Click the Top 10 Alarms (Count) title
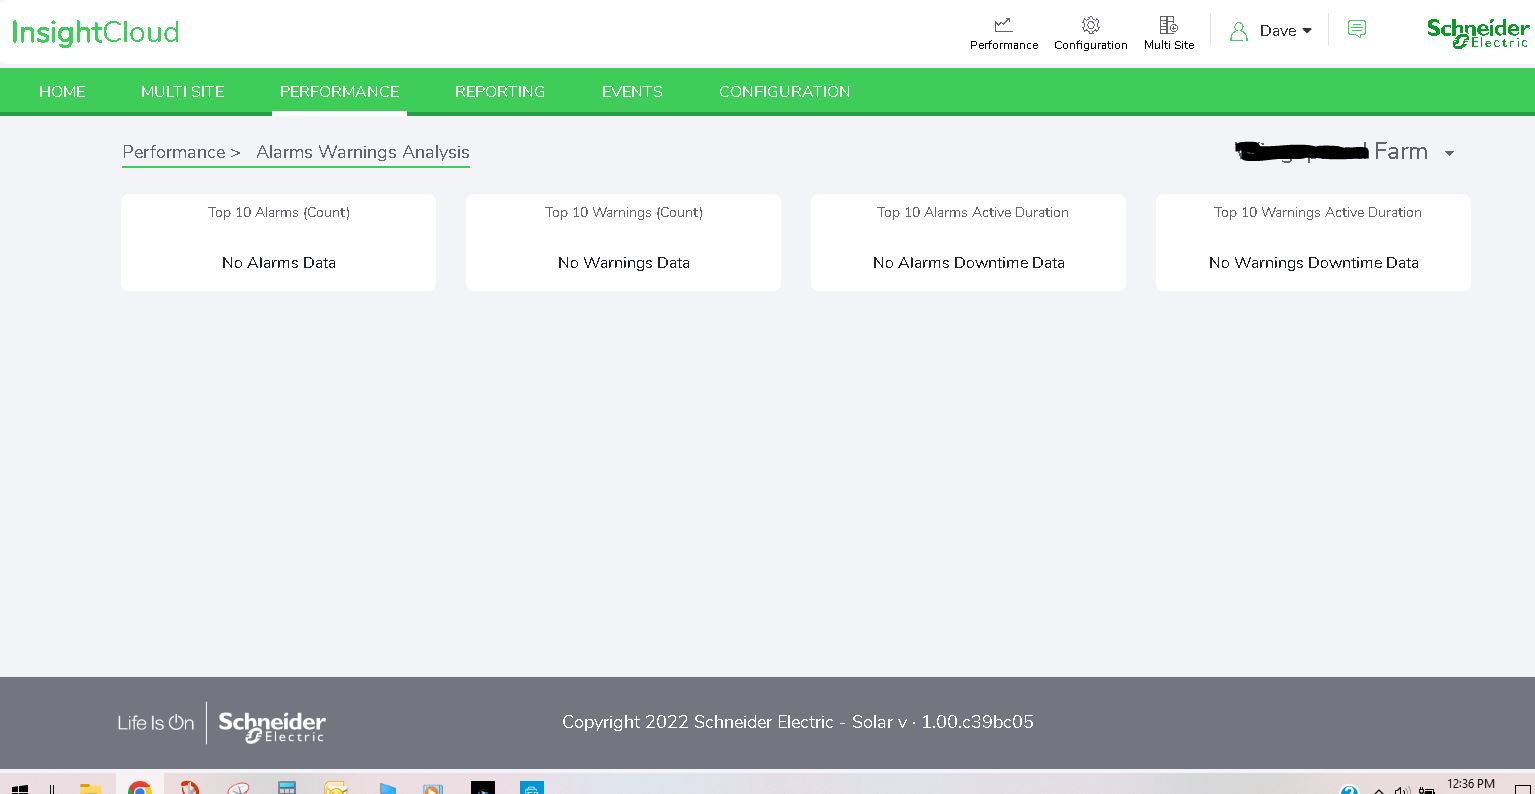Image resolution: width=1535 pixels, height=794 pixels. coord(279,212)
